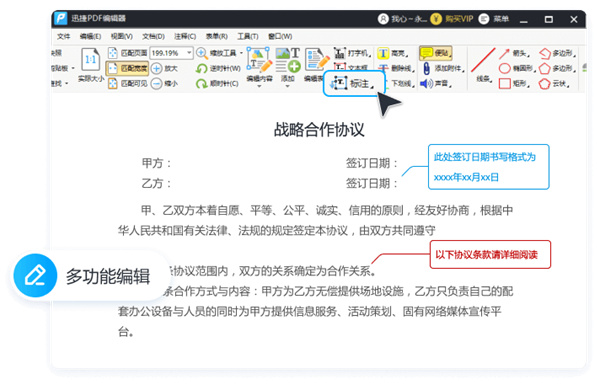Expand the 剪贴板 clipboard dropdown
600x385 pixels.
[73, 69]
